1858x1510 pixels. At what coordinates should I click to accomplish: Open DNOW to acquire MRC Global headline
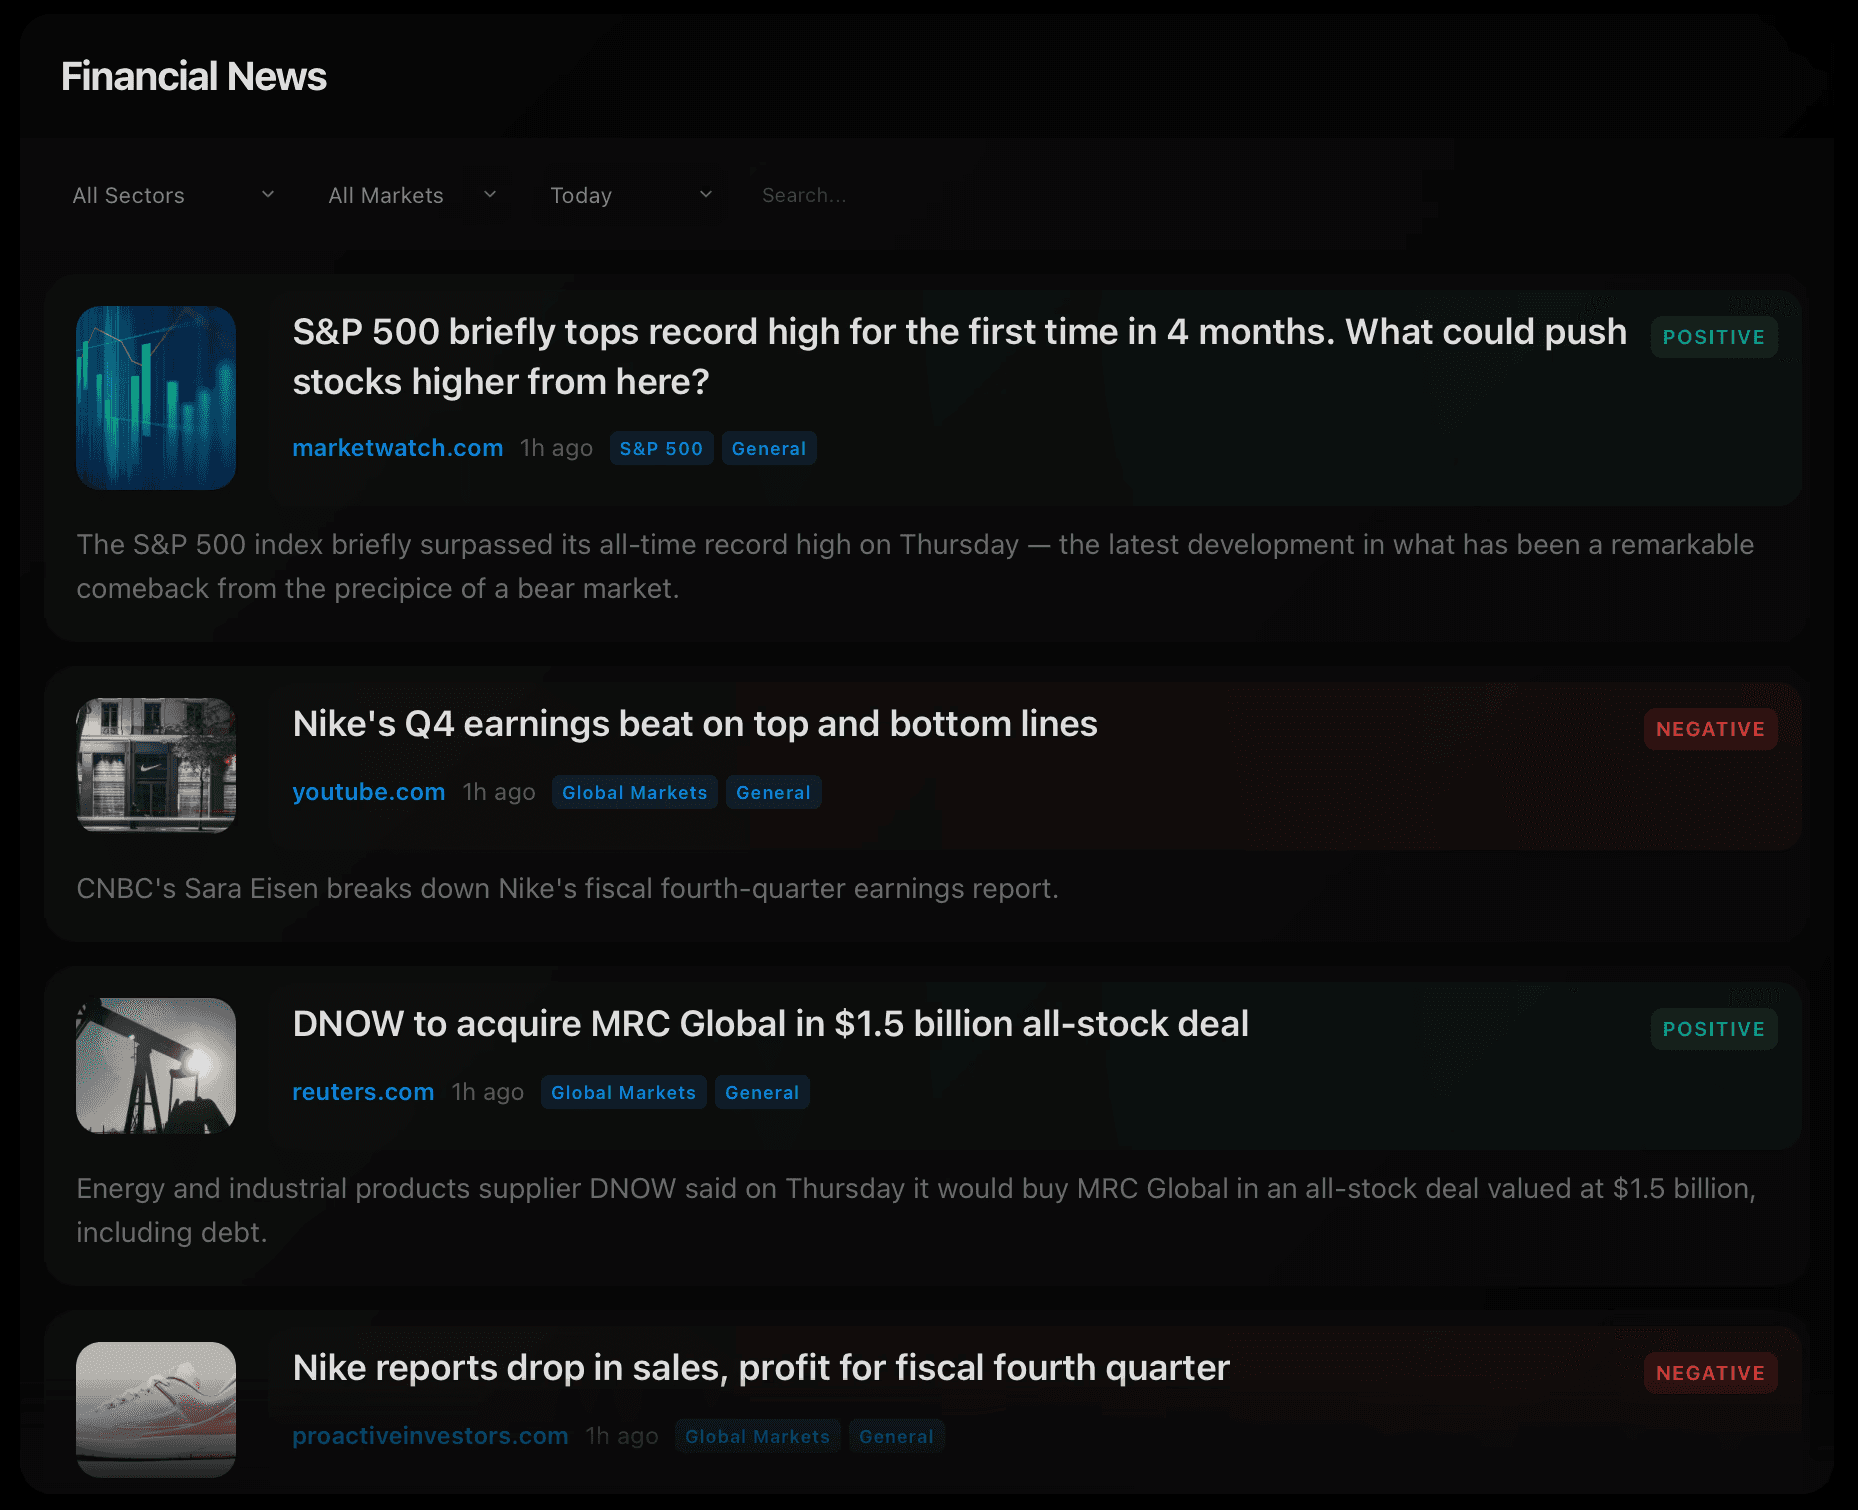pyautogui.click(x=770, y=1023)
